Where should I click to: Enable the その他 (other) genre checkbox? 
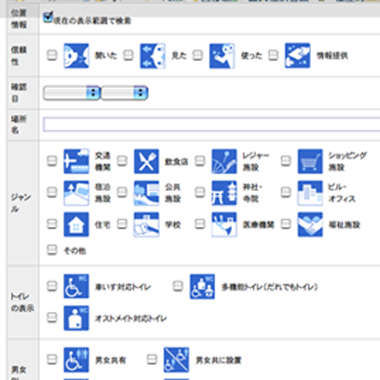coord(52,250)
